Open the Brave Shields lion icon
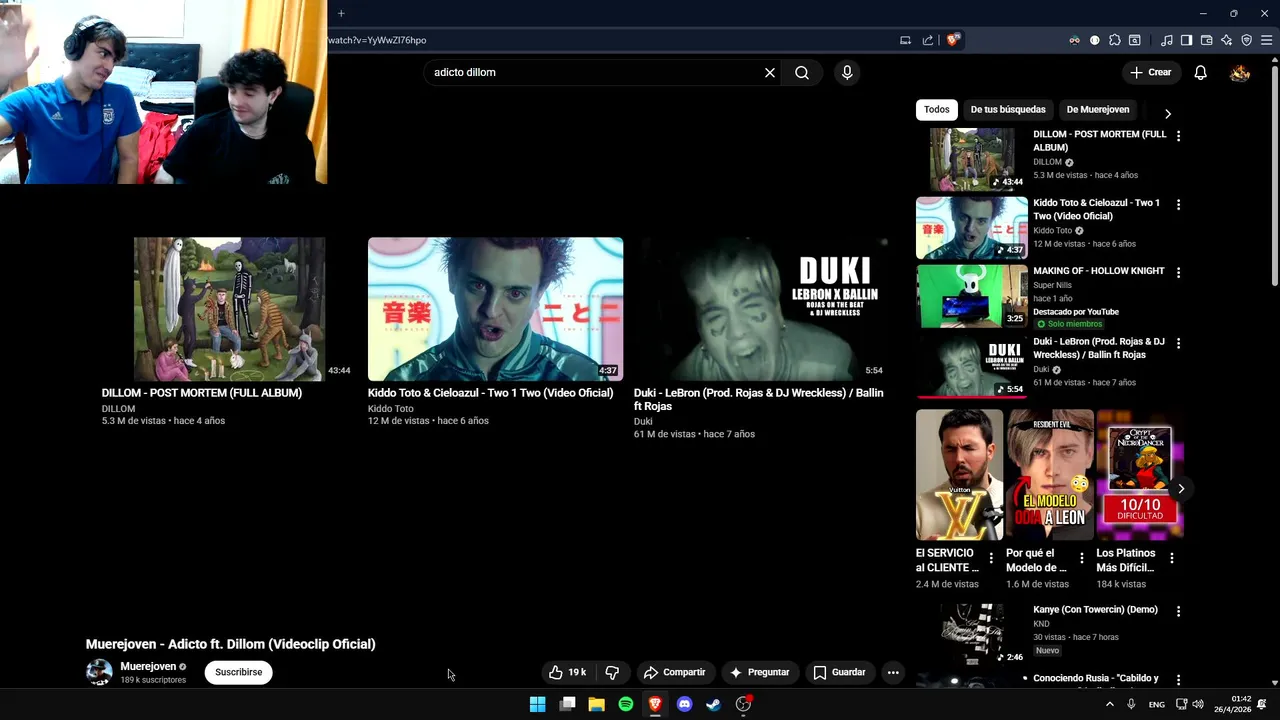 coord(953,40)
